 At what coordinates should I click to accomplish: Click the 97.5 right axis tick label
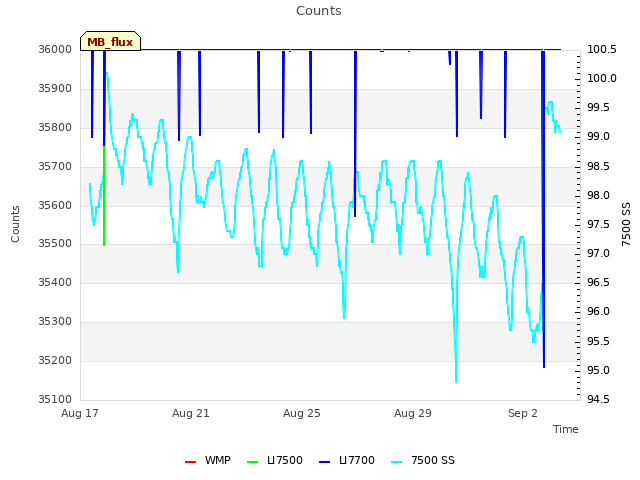pos(598,224)
